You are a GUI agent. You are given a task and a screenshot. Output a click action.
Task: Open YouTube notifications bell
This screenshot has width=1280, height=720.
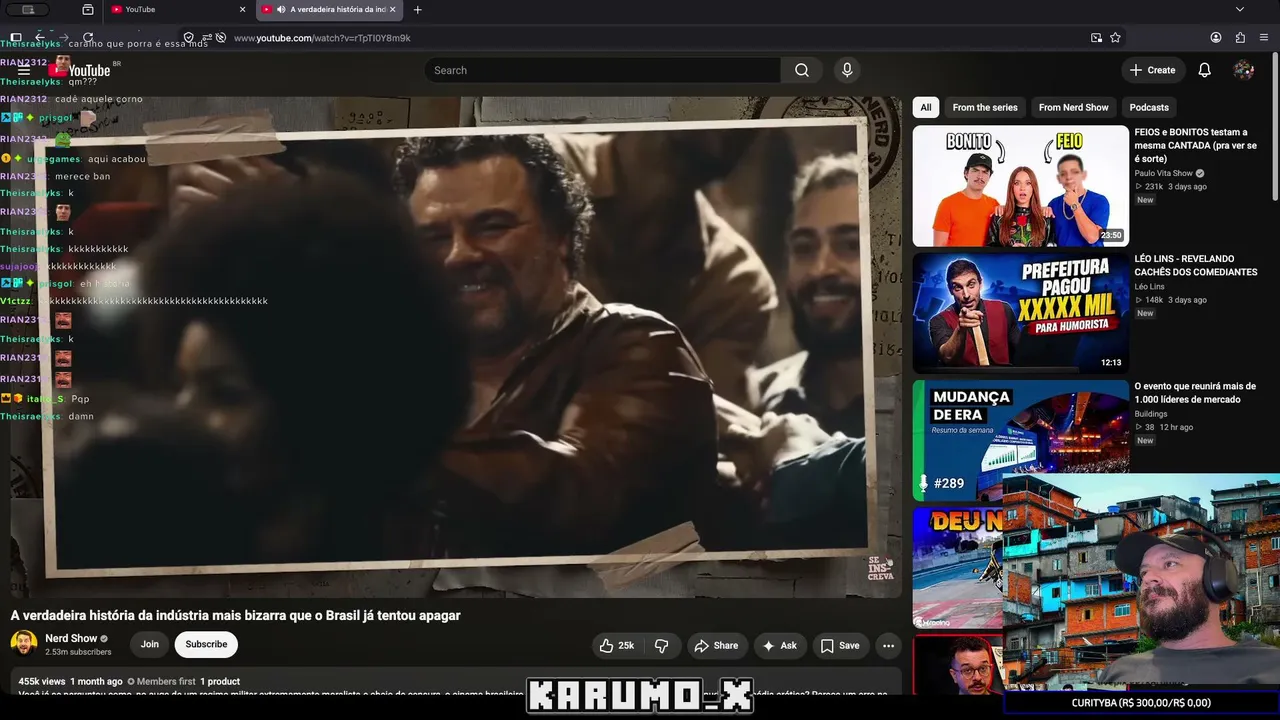pyautogui.click(x=1205, y=70)
